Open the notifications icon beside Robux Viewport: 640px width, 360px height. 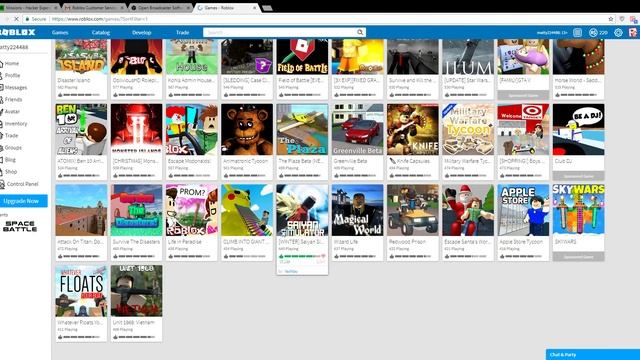coord(577,32)
